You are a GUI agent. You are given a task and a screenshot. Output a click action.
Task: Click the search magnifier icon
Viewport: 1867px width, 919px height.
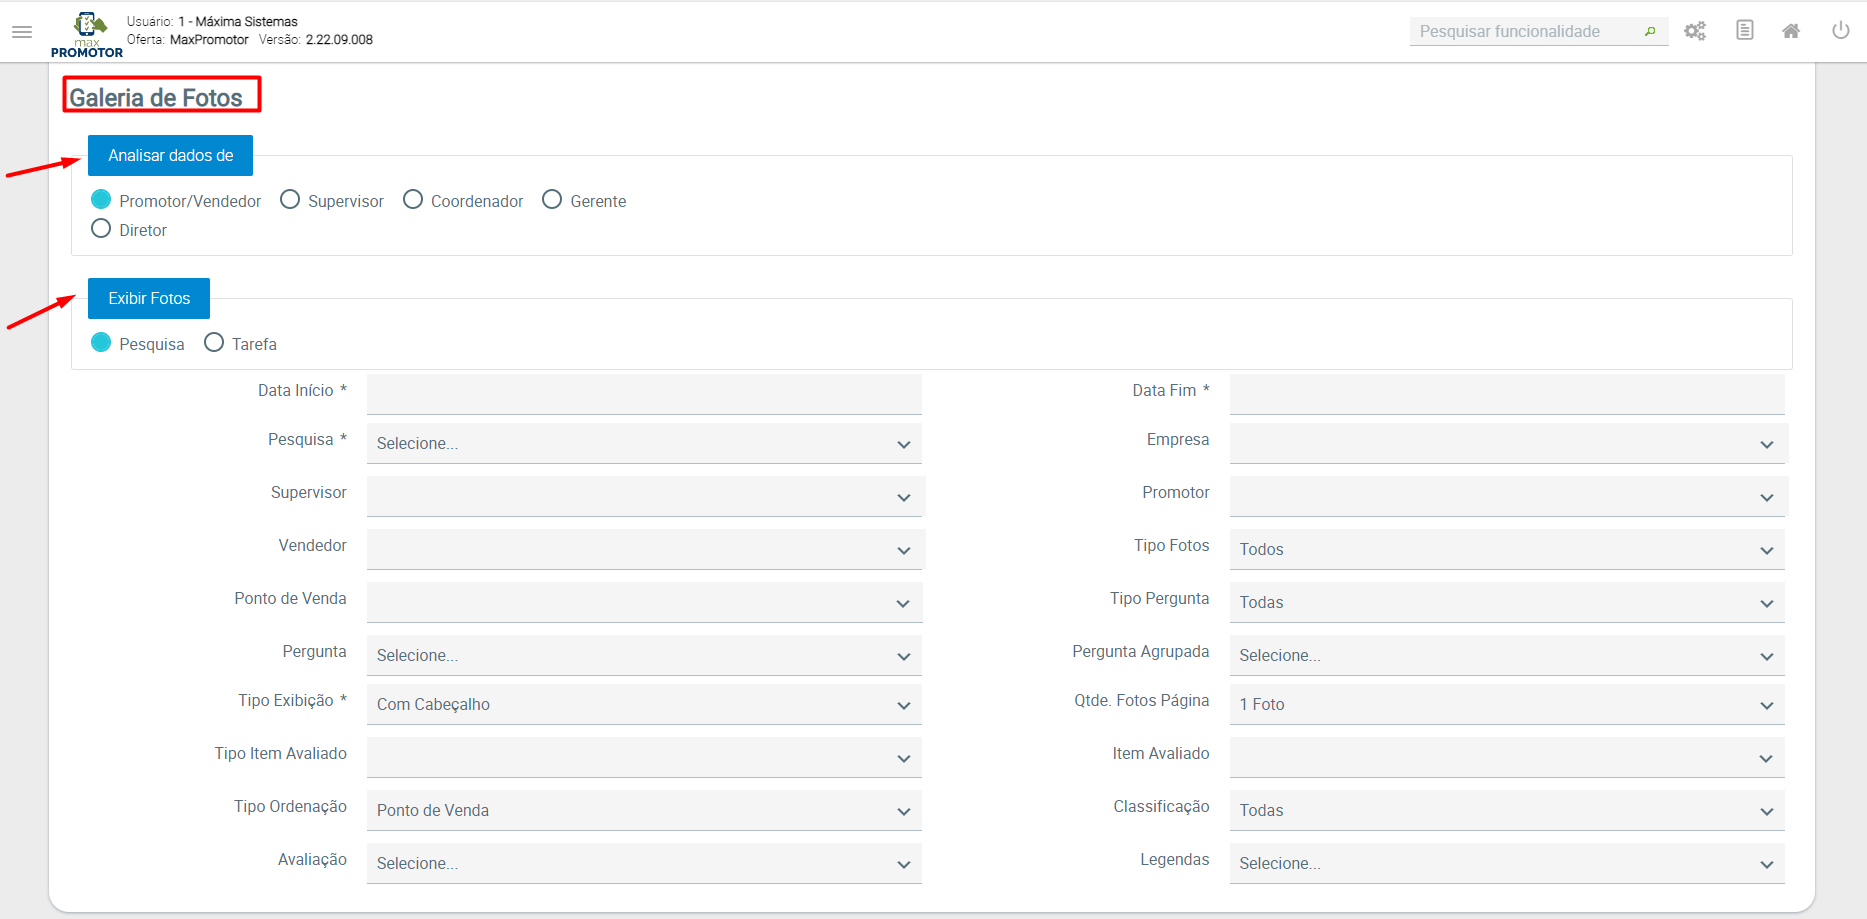click(1650, 32)
